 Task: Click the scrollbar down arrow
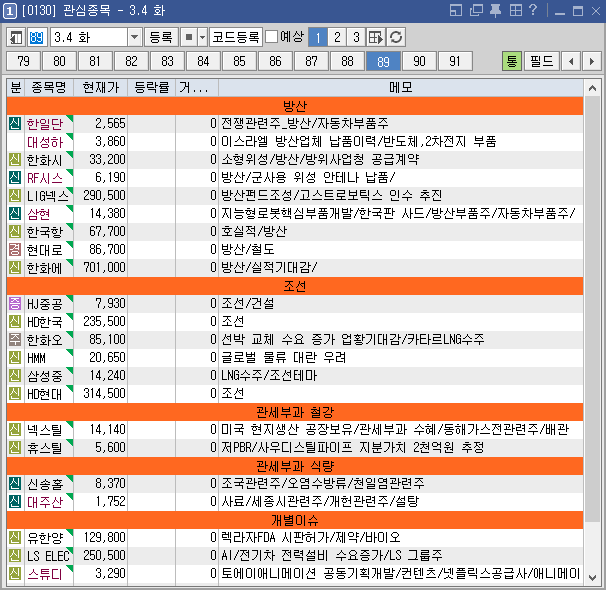(592, 578)
